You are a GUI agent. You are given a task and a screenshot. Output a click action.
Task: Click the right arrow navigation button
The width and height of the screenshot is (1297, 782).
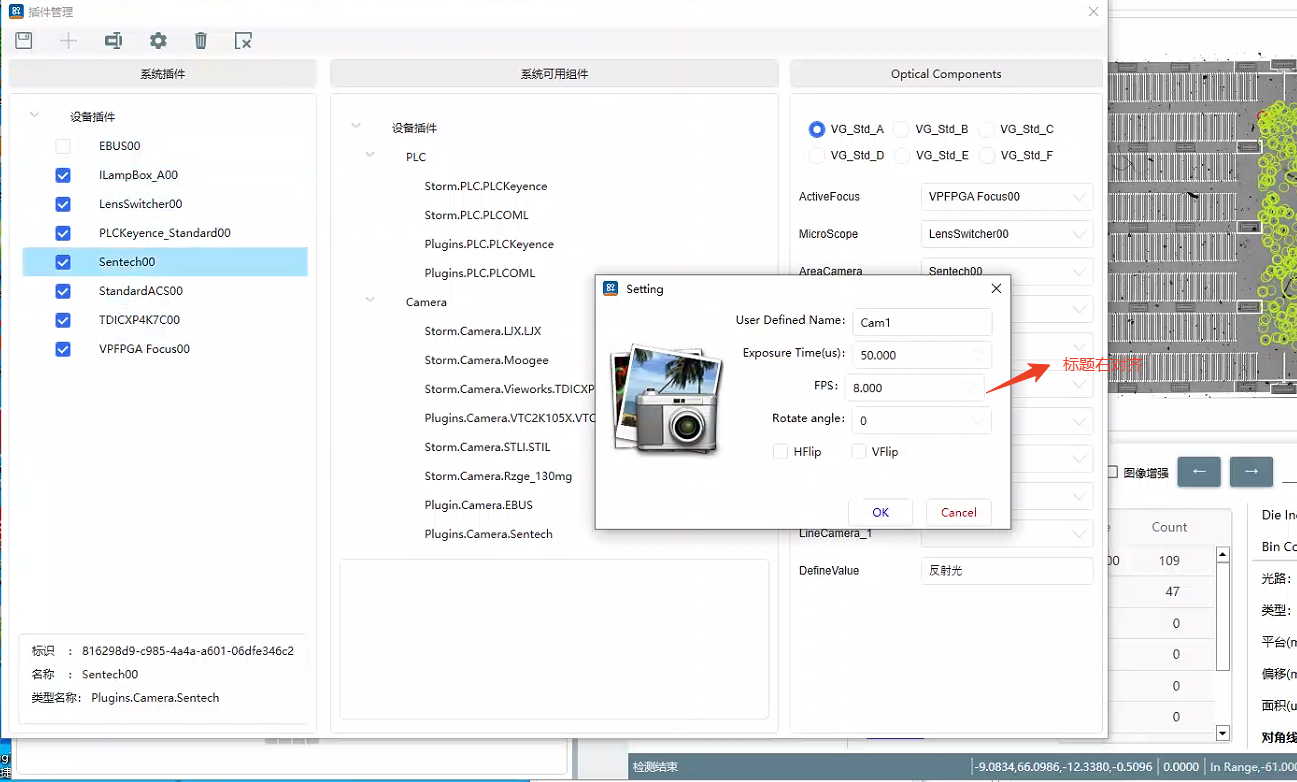pos(1251,472)
